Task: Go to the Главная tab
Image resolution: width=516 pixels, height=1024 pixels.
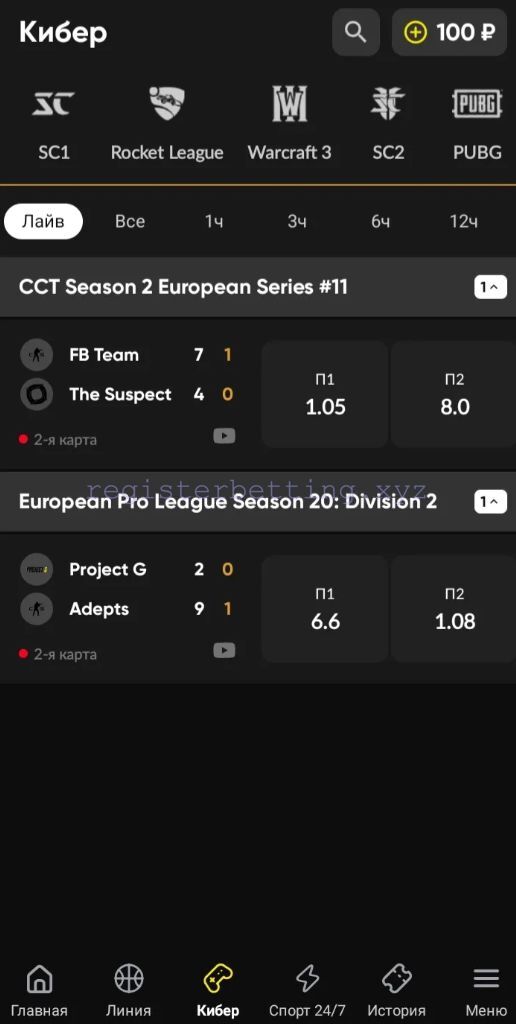Action: 39,990
